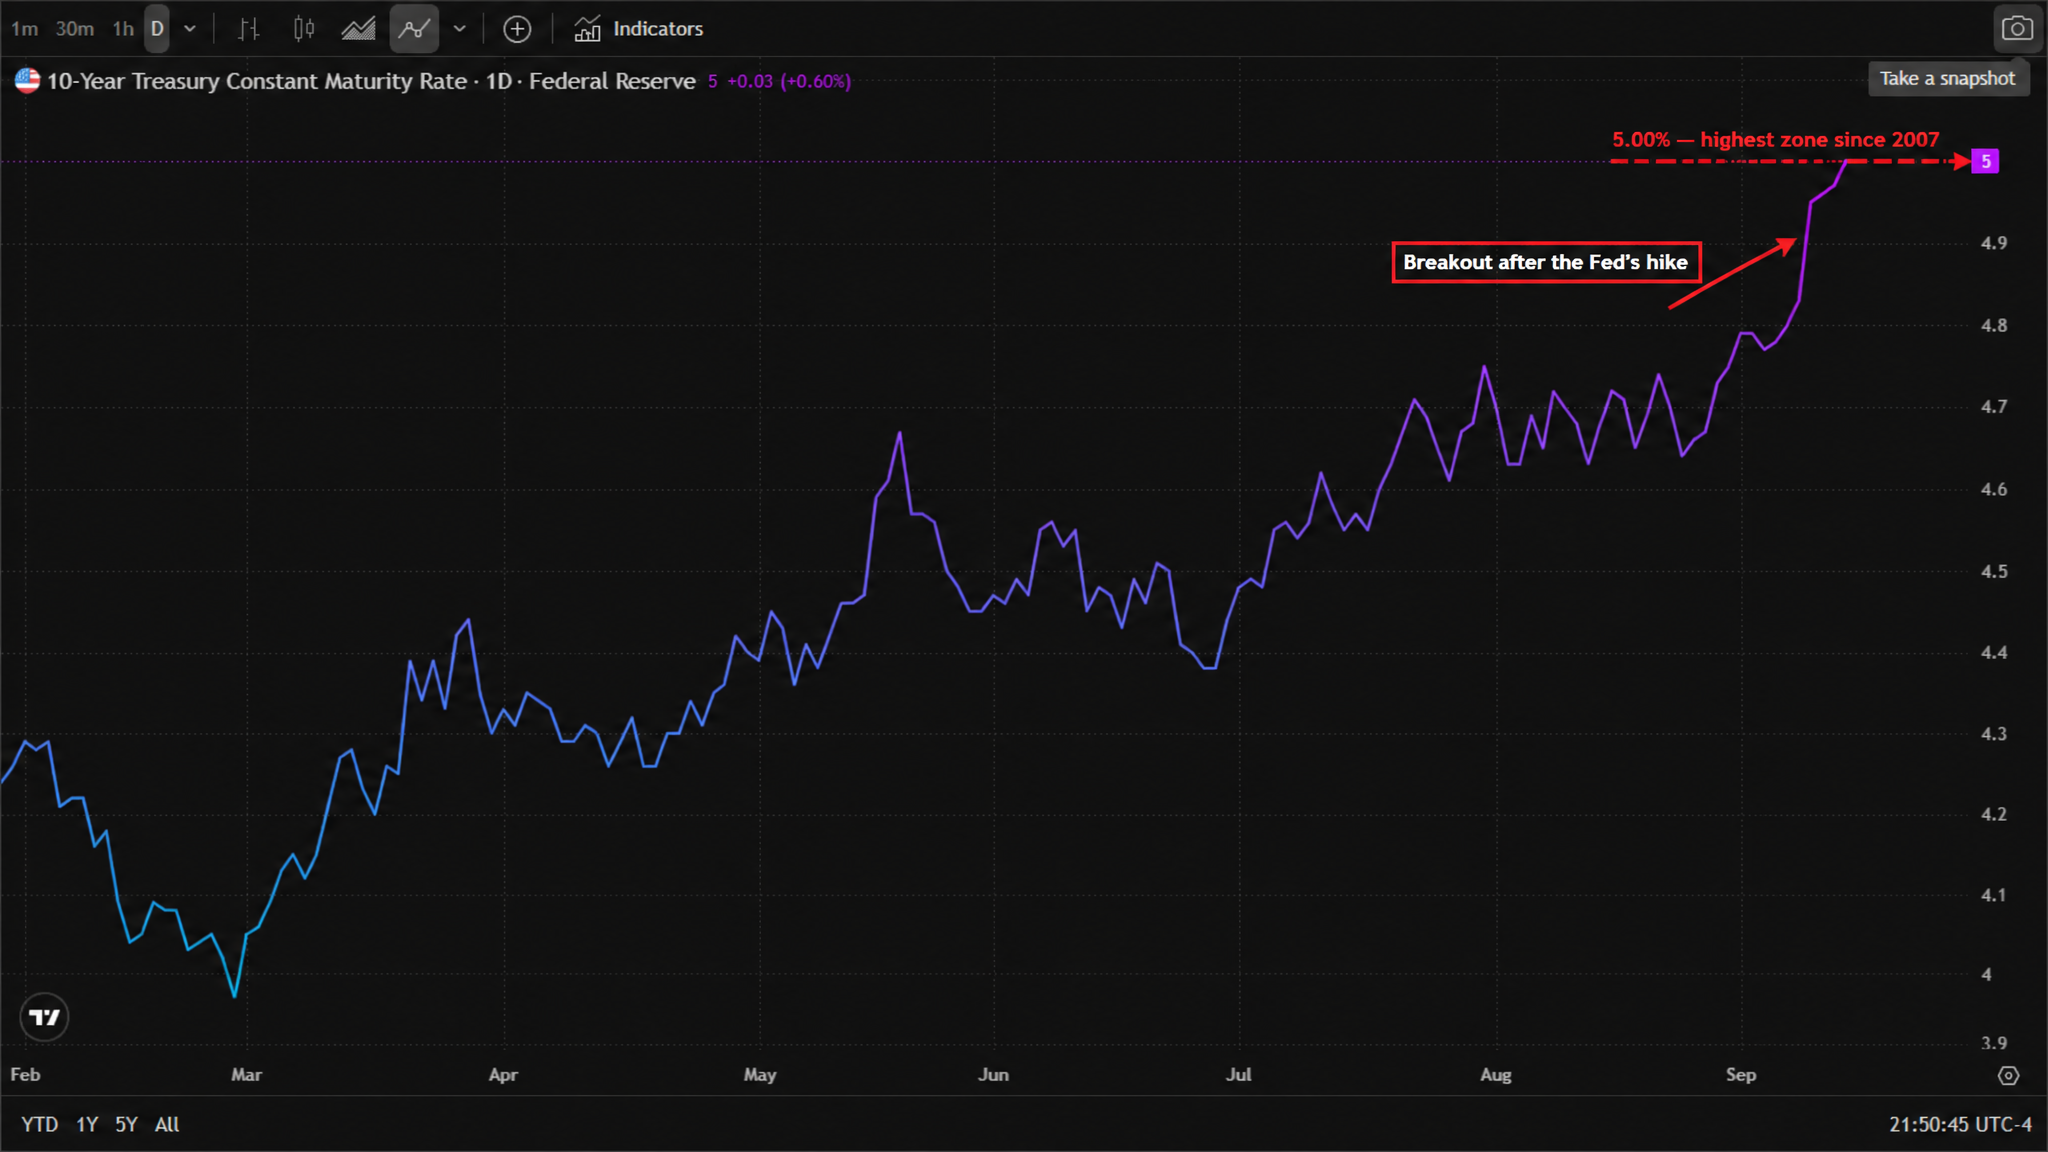The image size is (2048, 1152).
Task: Expand the chart style dropdown arrow
Action: coord(460,29)
